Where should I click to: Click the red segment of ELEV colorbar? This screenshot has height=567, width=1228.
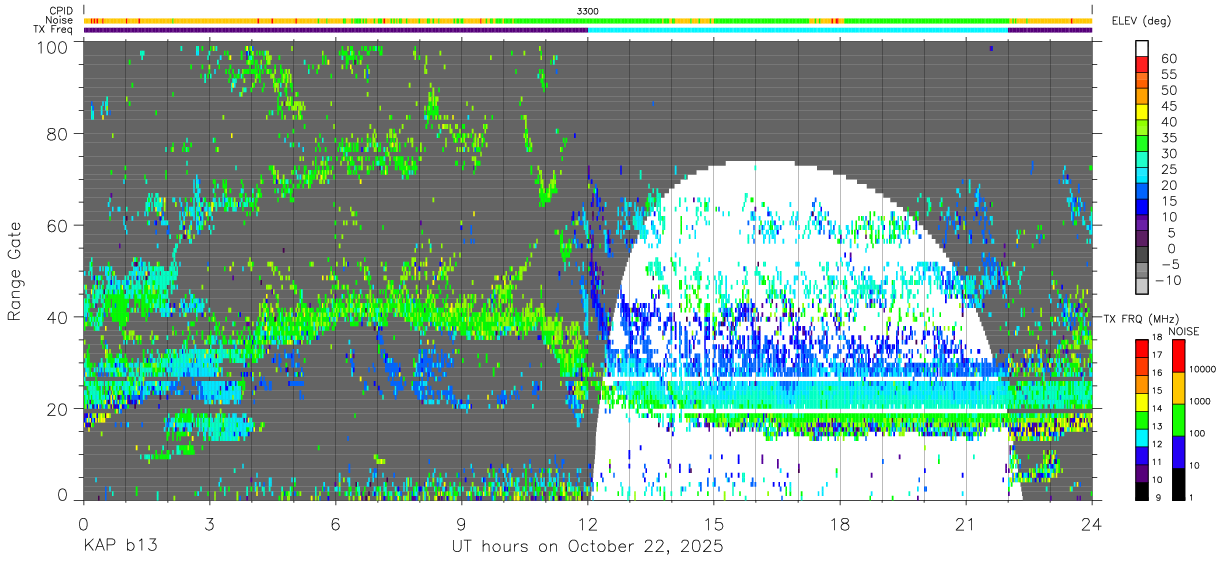click(x=1142, y=65)
